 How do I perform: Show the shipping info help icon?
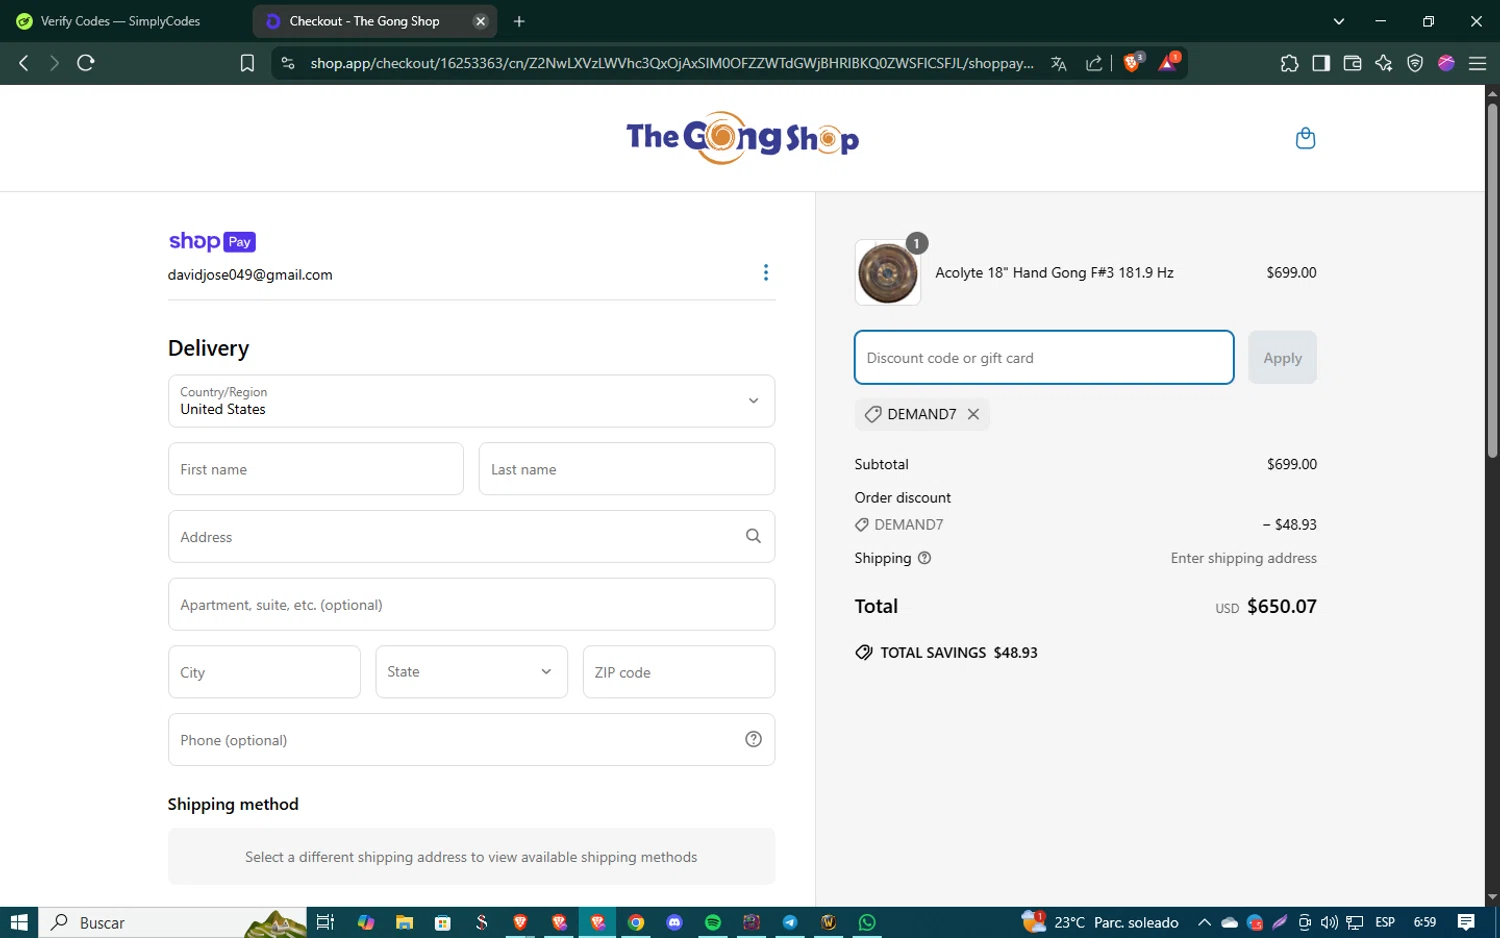coord(924,558)
